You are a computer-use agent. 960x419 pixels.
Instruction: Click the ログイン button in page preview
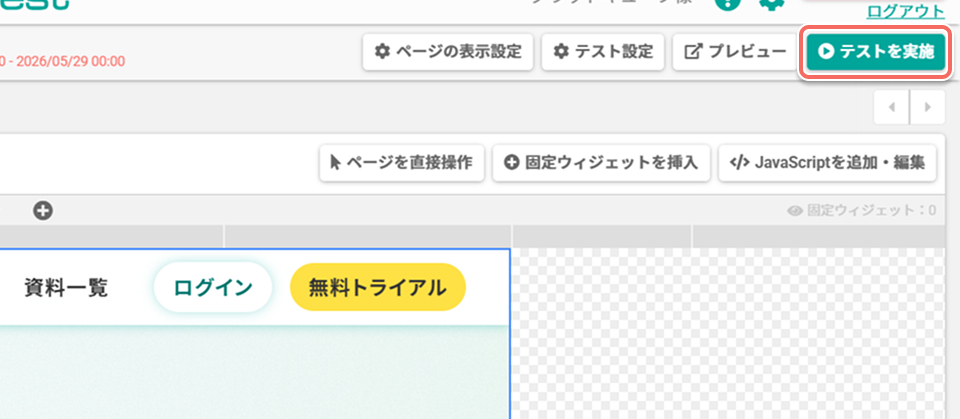(212, 287)
